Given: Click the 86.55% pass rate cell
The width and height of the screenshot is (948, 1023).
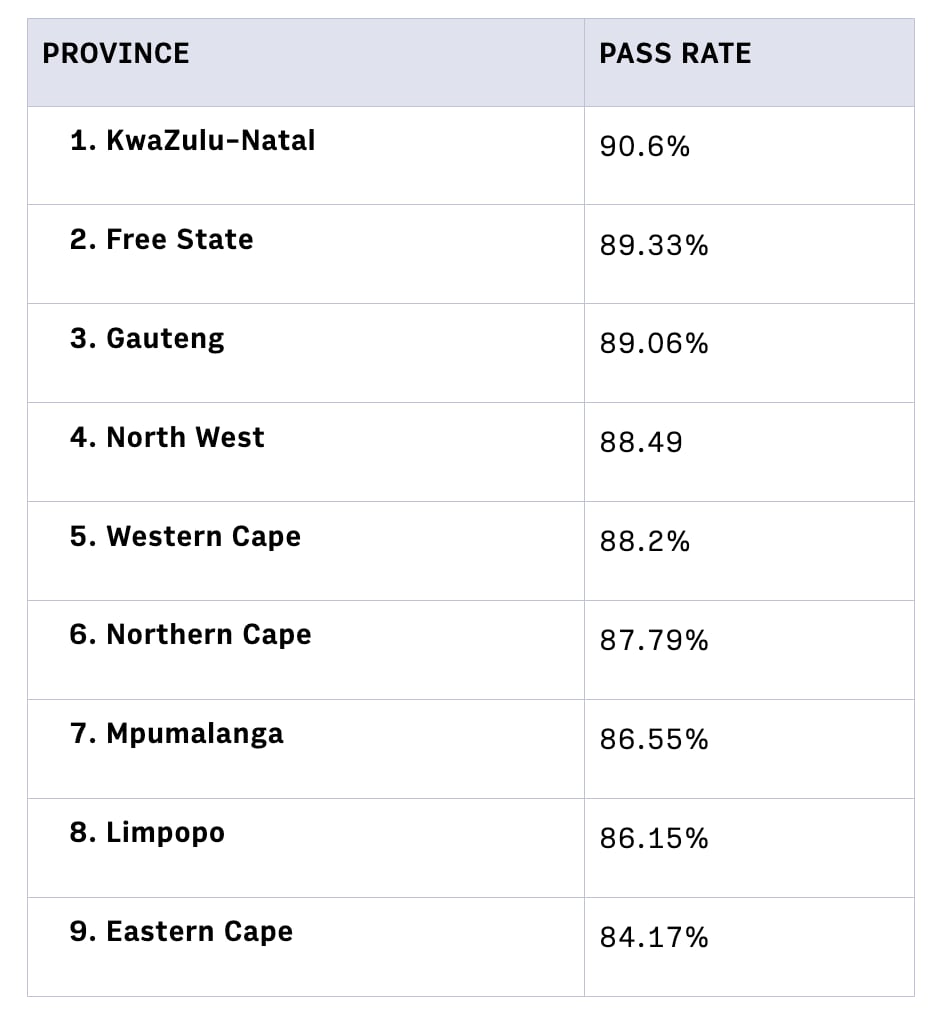Looking at the screenshot, I should [654, 740].
